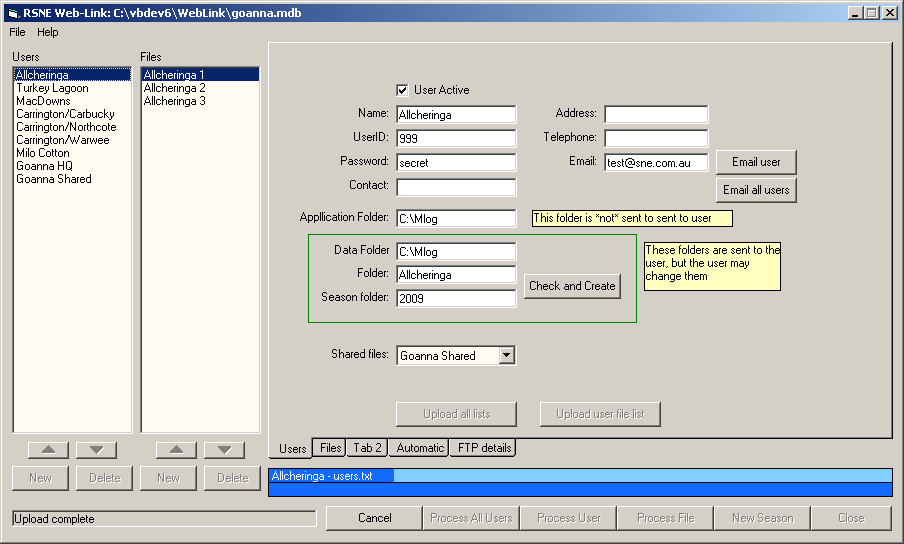Switch to the Files tab

tap(330, 448)
